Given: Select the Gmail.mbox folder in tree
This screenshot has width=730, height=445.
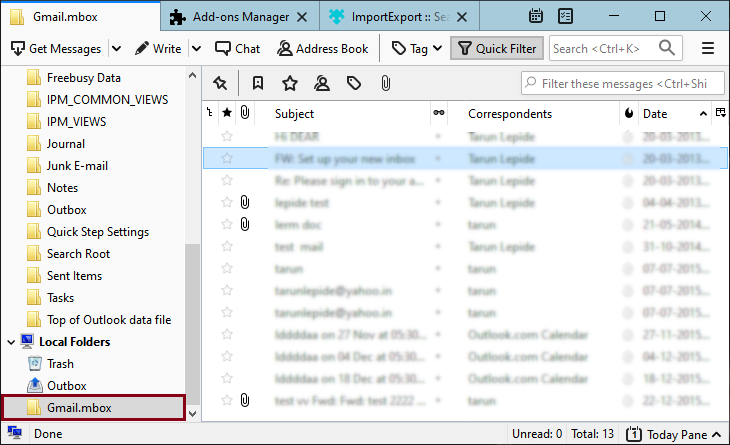Looking at the screenshot, I should [x=93, y=408].
